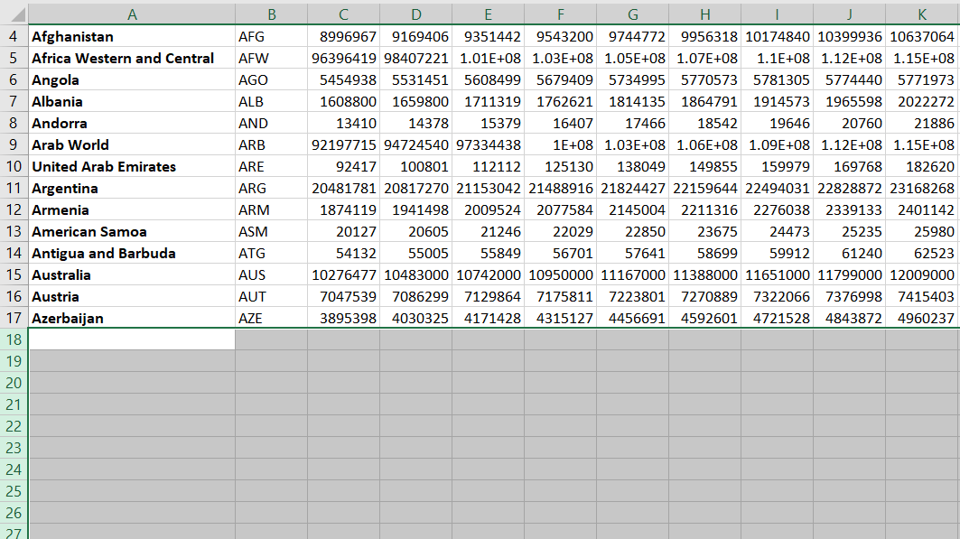
Task: Select empty cell A18 below Azerbaijan
Action: click(x=132, y=340)
